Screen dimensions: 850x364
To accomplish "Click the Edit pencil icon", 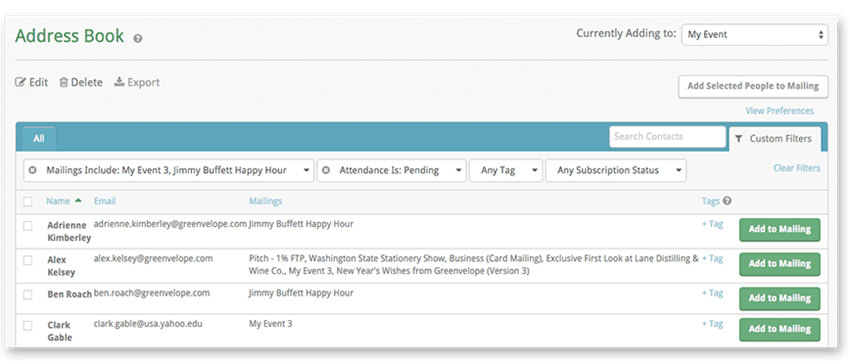I will click(21, 82).
